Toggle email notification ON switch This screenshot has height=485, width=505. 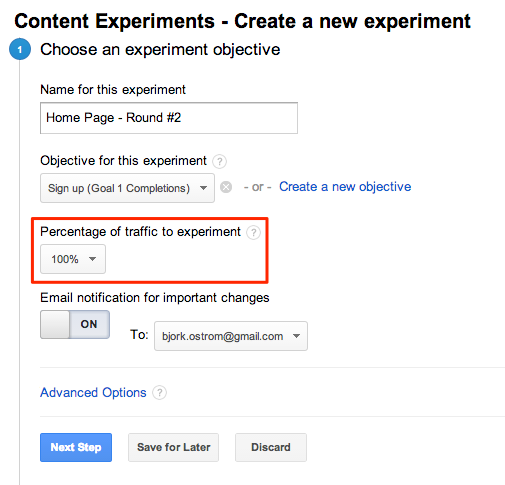click(x=75, y=324)
